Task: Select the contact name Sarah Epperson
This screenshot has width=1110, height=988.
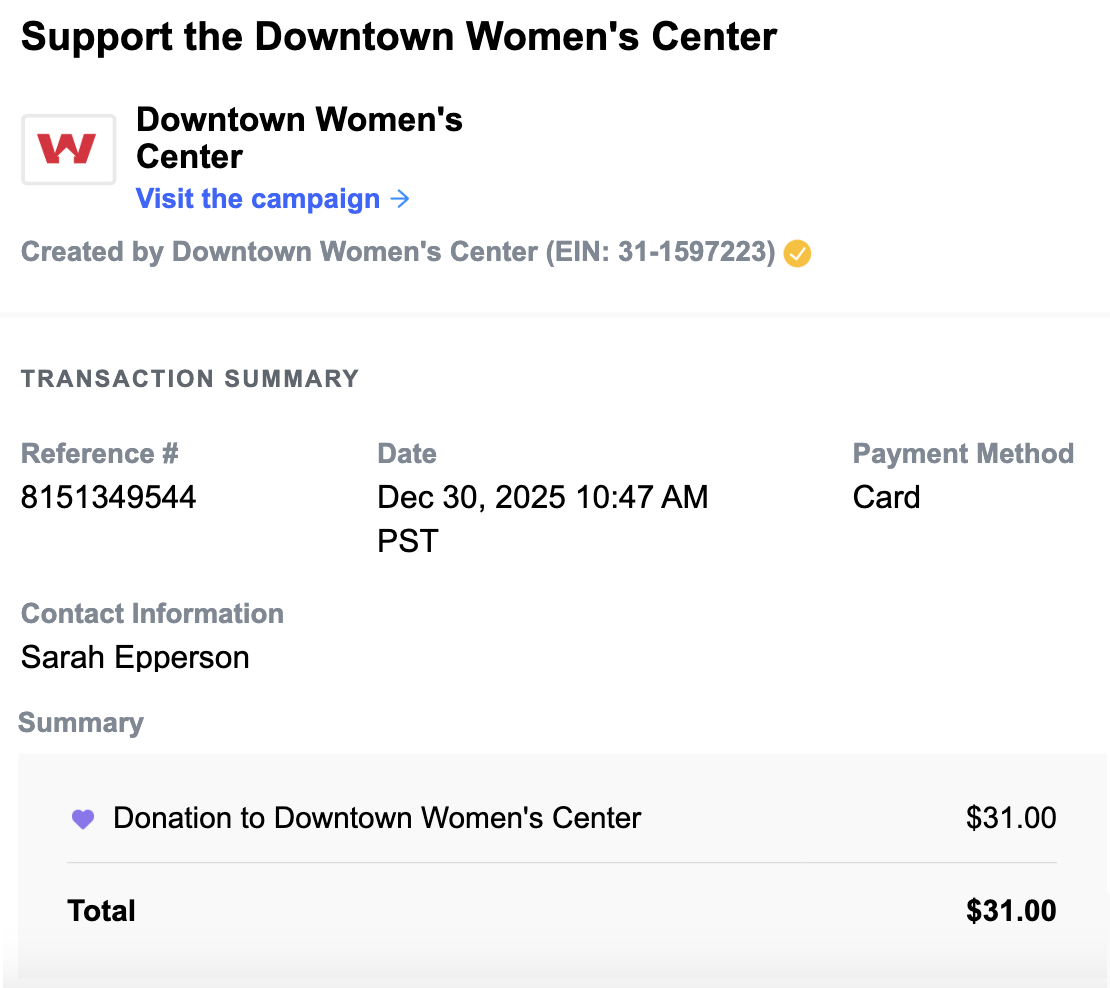Action: tap(135, 658)
